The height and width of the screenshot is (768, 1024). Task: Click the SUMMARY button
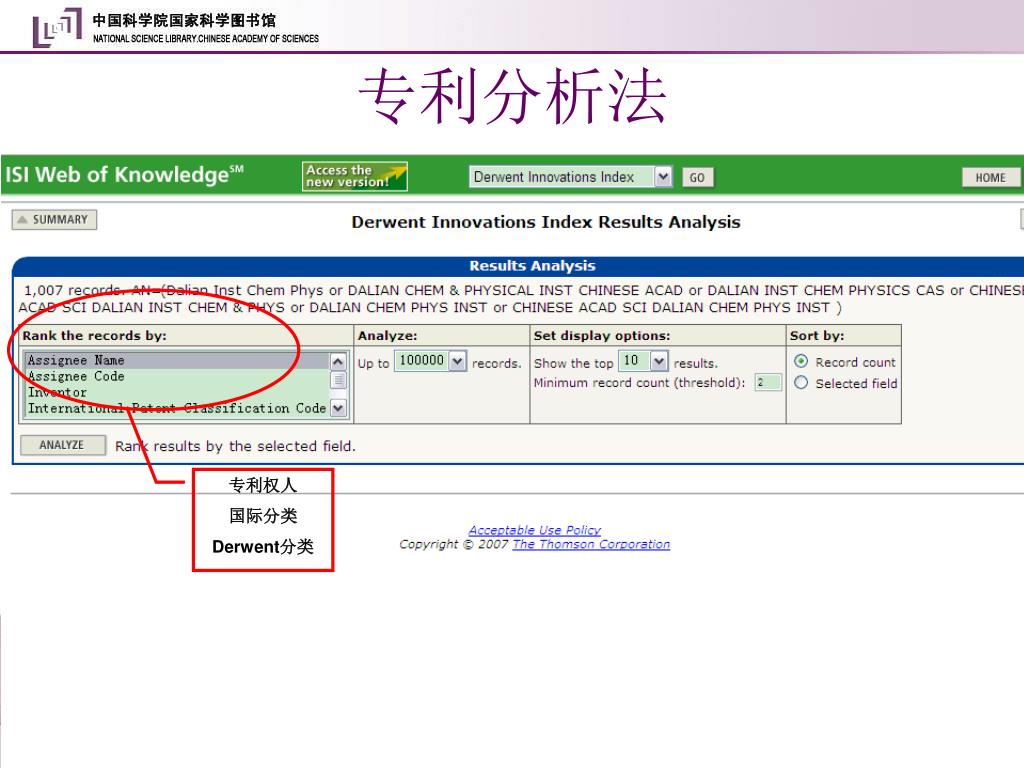[54, 219]
